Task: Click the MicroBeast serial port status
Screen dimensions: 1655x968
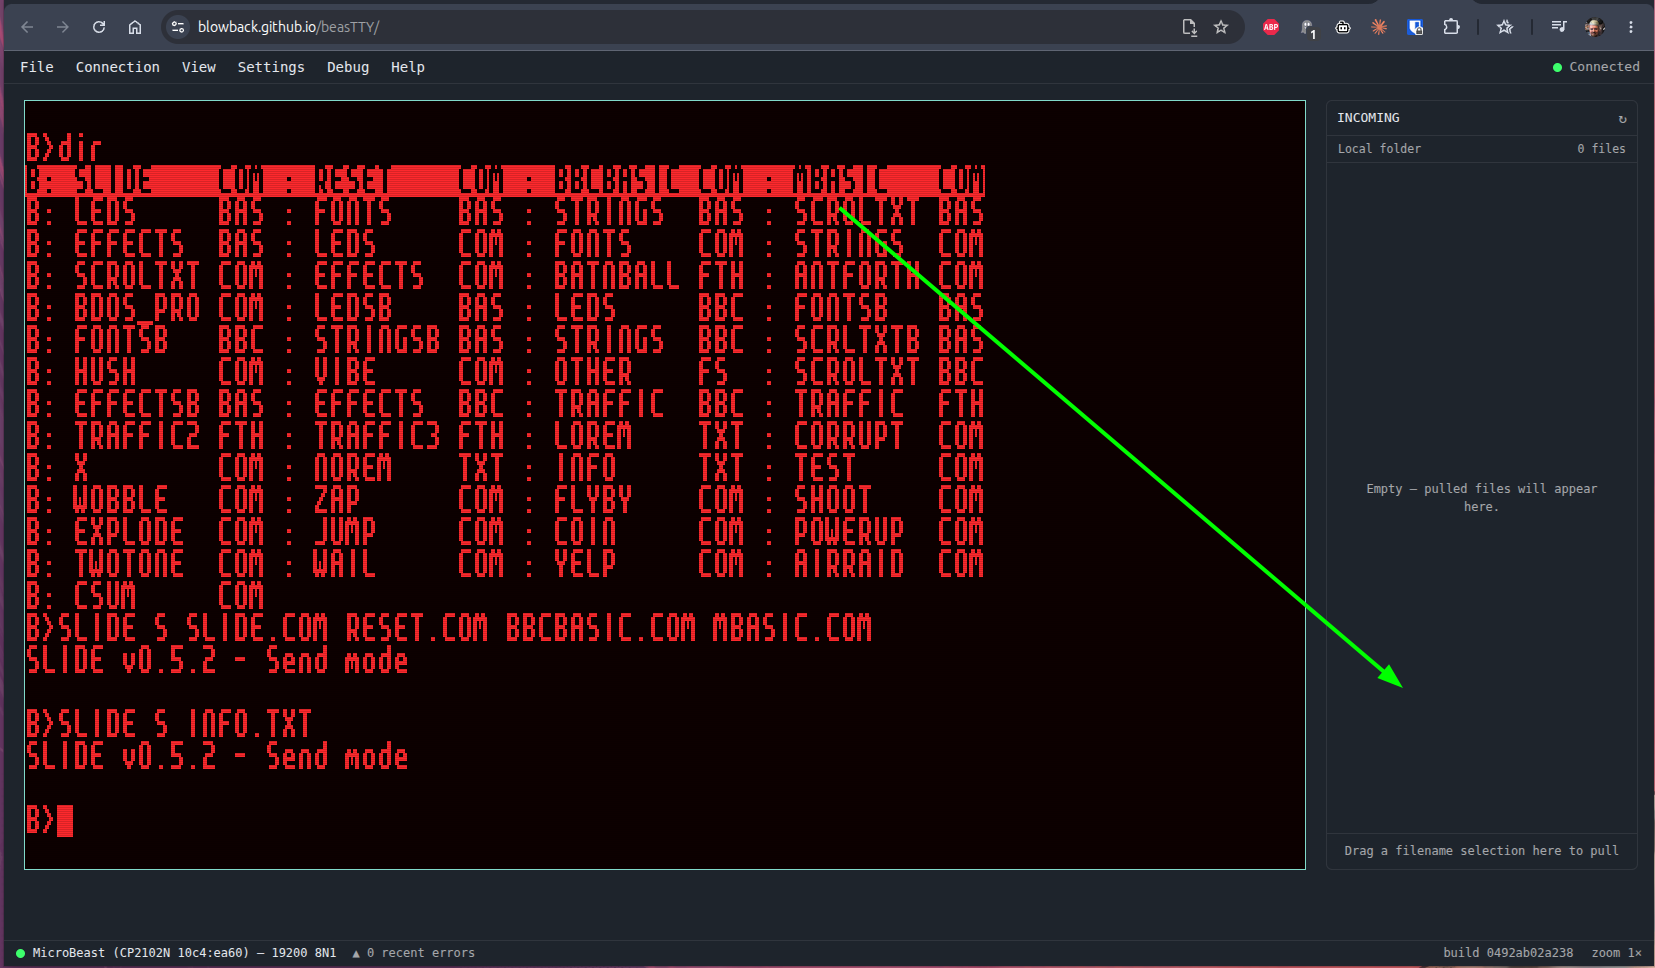Action: tap(176, 953)
